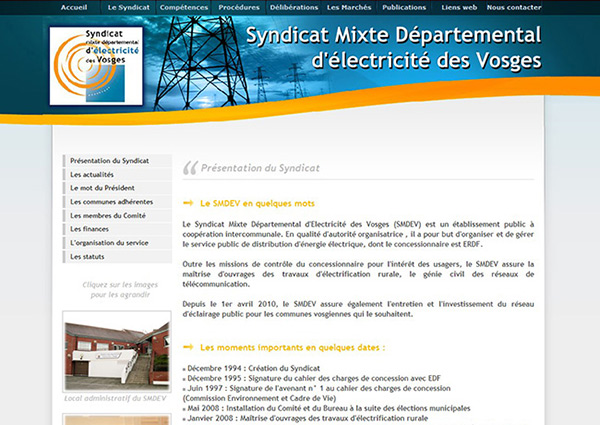Open Liens web menu item
Screen dimensions: 600x425
[459, 7]
